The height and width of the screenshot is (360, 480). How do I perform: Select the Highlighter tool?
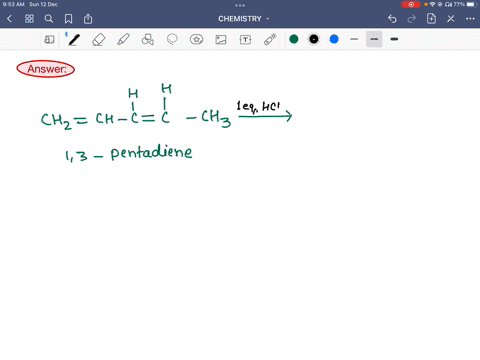click(x=123, y=39)
